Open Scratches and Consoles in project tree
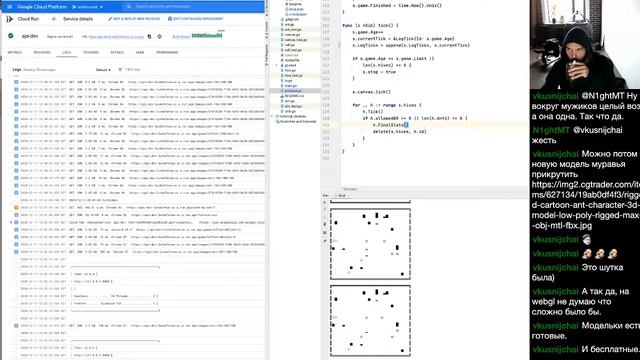The image size is (640, 360). click(x=296, y=121)
